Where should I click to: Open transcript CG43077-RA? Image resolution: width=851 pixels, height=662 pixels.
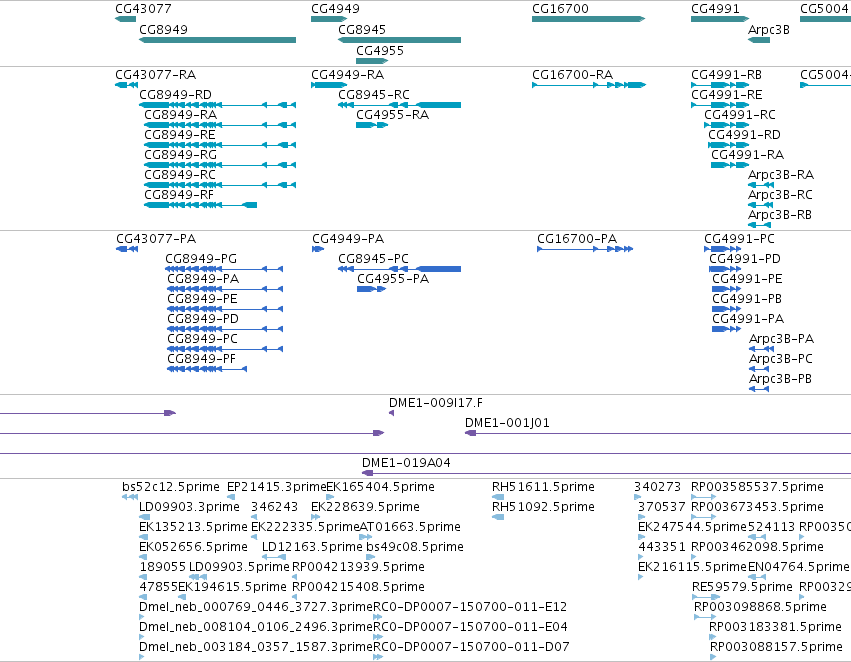(x=155, y=75)
